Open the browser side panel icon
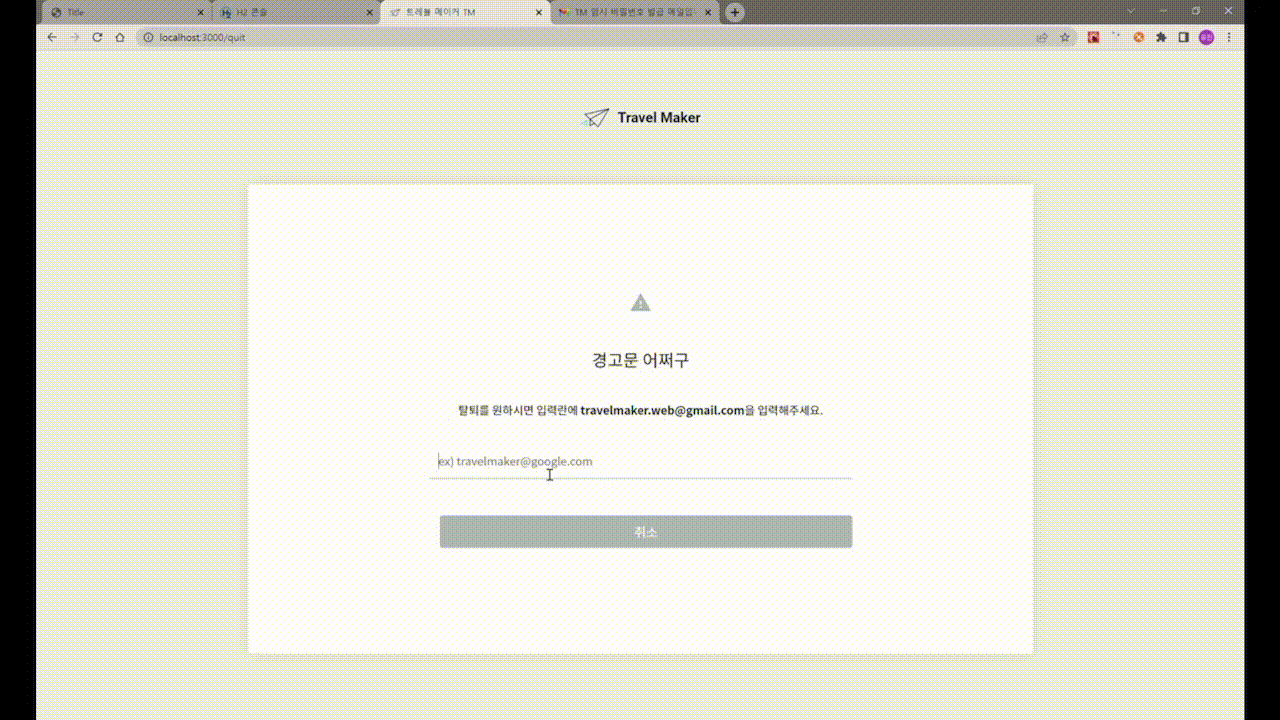 point(1183,37)
